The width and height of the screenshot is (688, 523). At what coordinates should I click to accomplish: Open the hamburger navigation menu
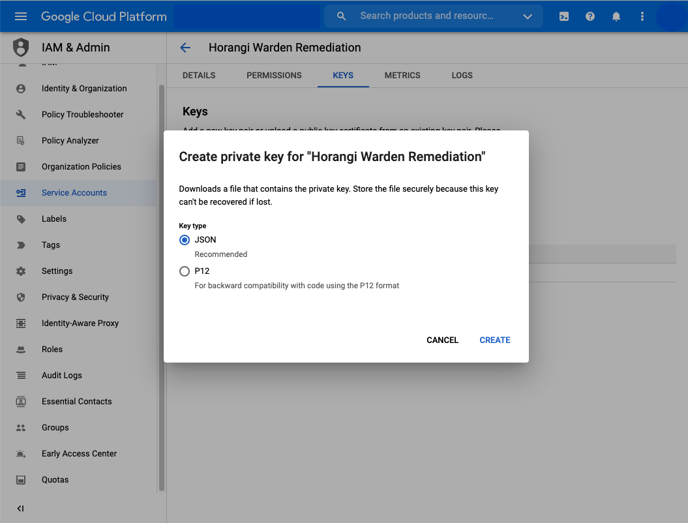(21, 16)
